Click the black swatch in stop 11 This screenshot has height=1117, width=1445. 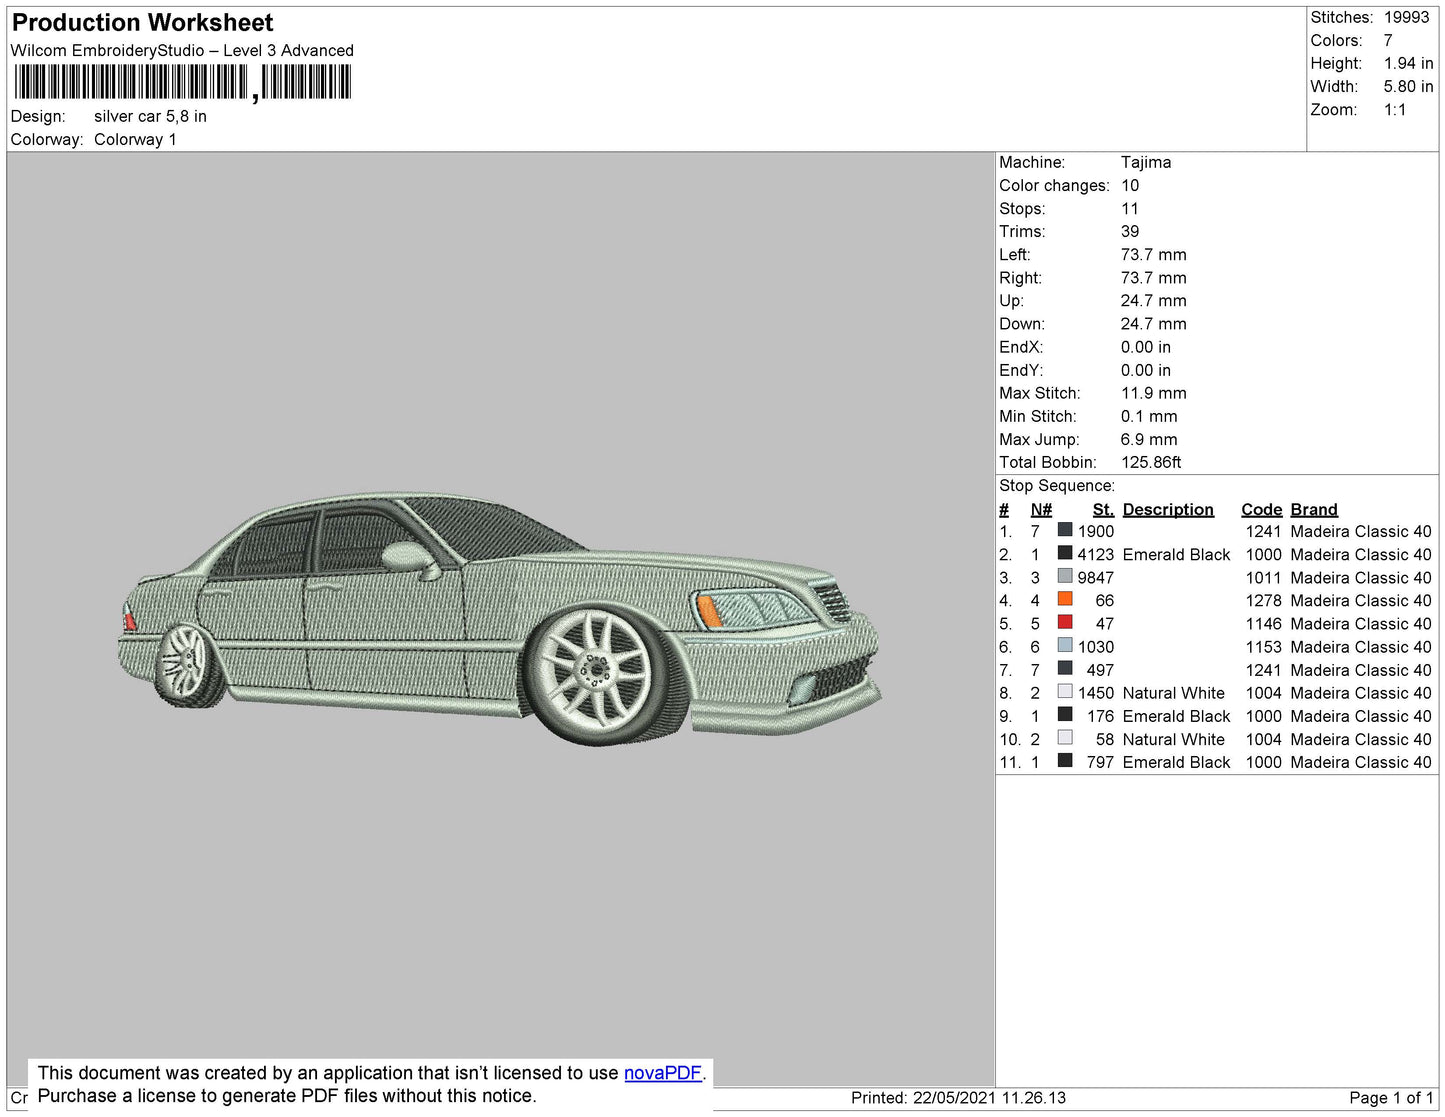point(1065,760)
